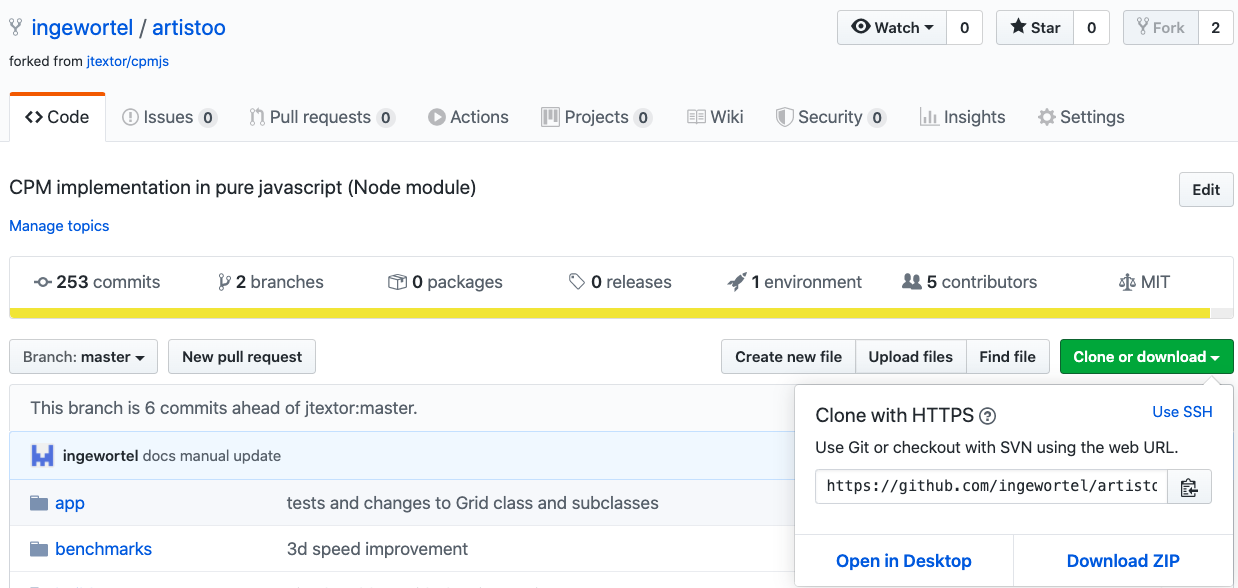This screenshot has width=1238, height=588.
Task: Open repository Settings tab
Action: (x=1081, y=117)
